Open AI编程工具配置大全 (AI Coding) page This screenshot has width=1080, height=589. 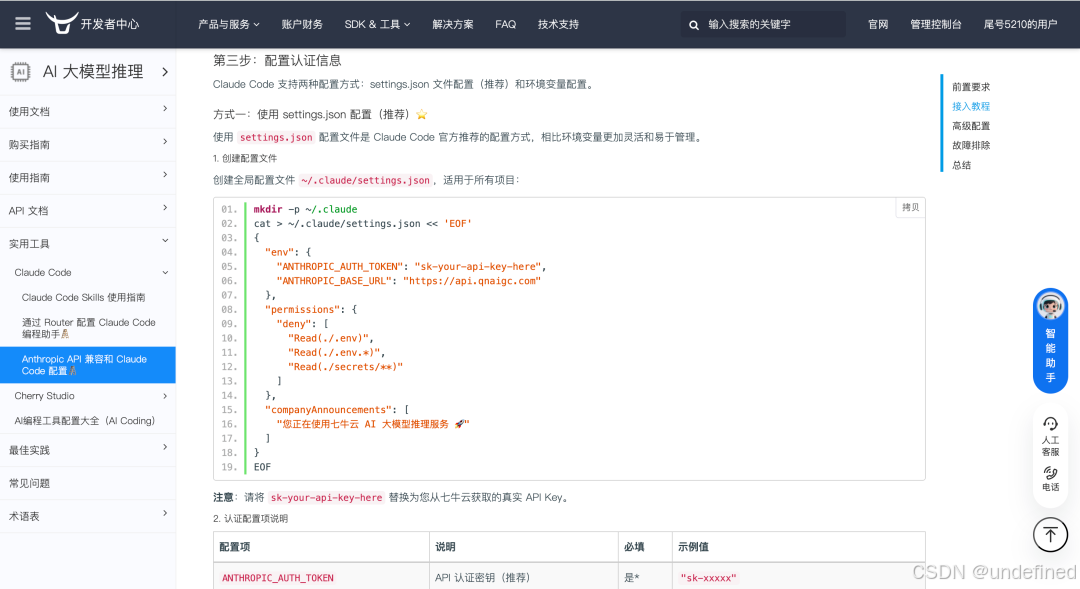84,420
